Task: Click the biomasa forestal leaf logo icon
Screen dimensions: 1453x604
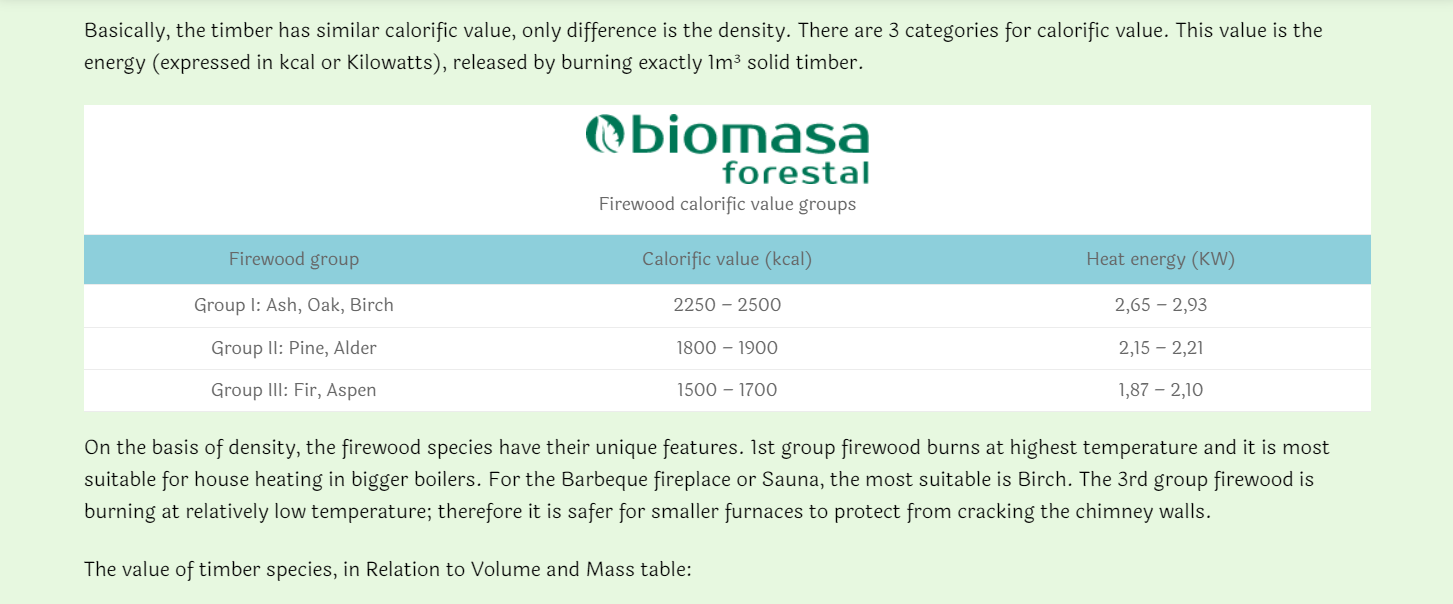Action: [603, 134]
